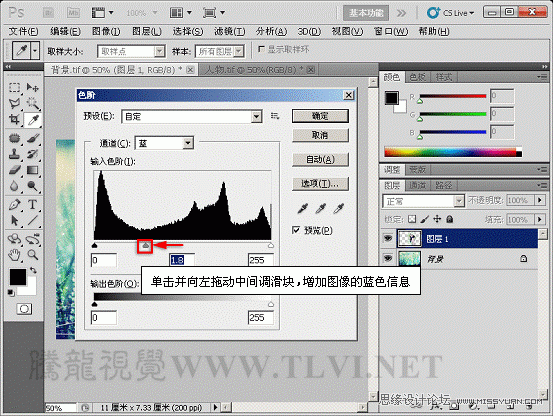This screenshot has height=416, width=553.
Task: Hide the Background layer eye icon
Action: click(x=388, y=258)
